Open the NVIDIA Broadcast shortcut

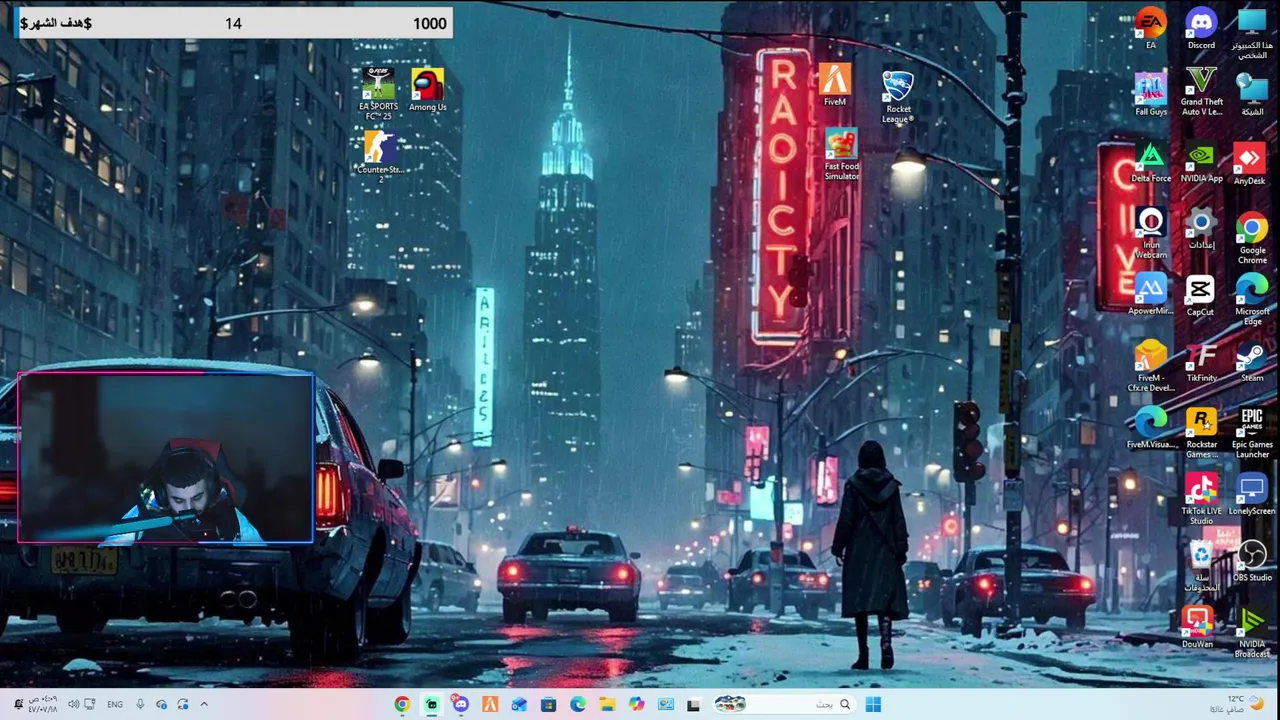pos(1252,633)
